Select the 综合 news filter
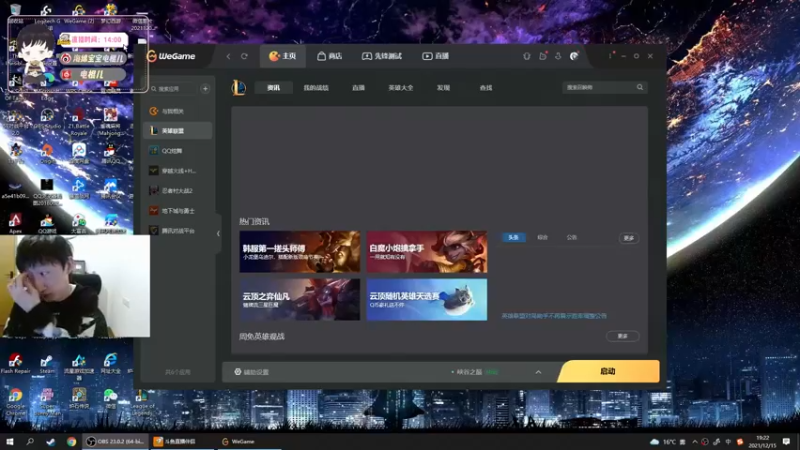Viewport: 800px width, 450px height. point(542,237)
